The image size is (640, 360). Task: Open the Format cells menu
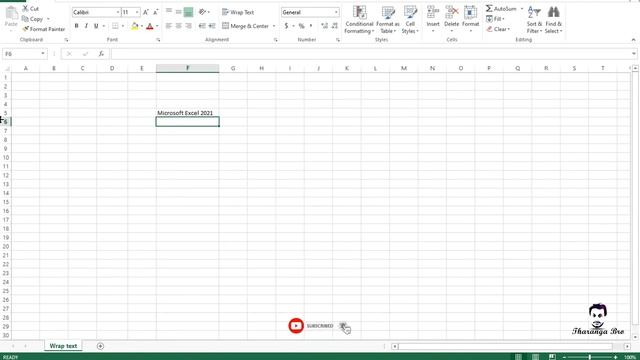click(x=470, y=19)
